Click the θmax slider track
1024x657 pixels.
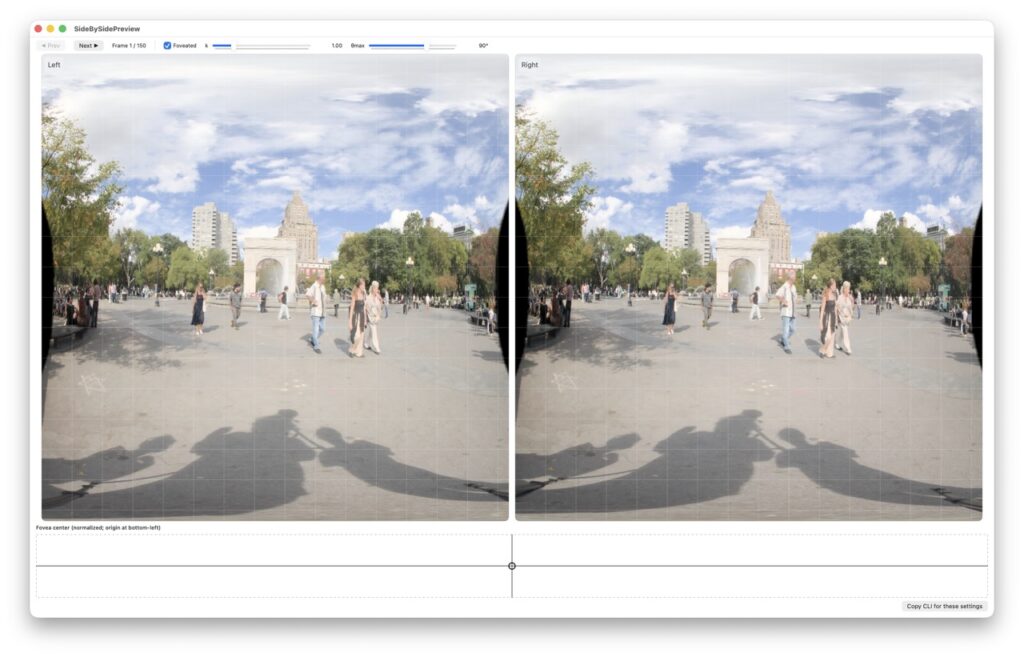point(412,45)
